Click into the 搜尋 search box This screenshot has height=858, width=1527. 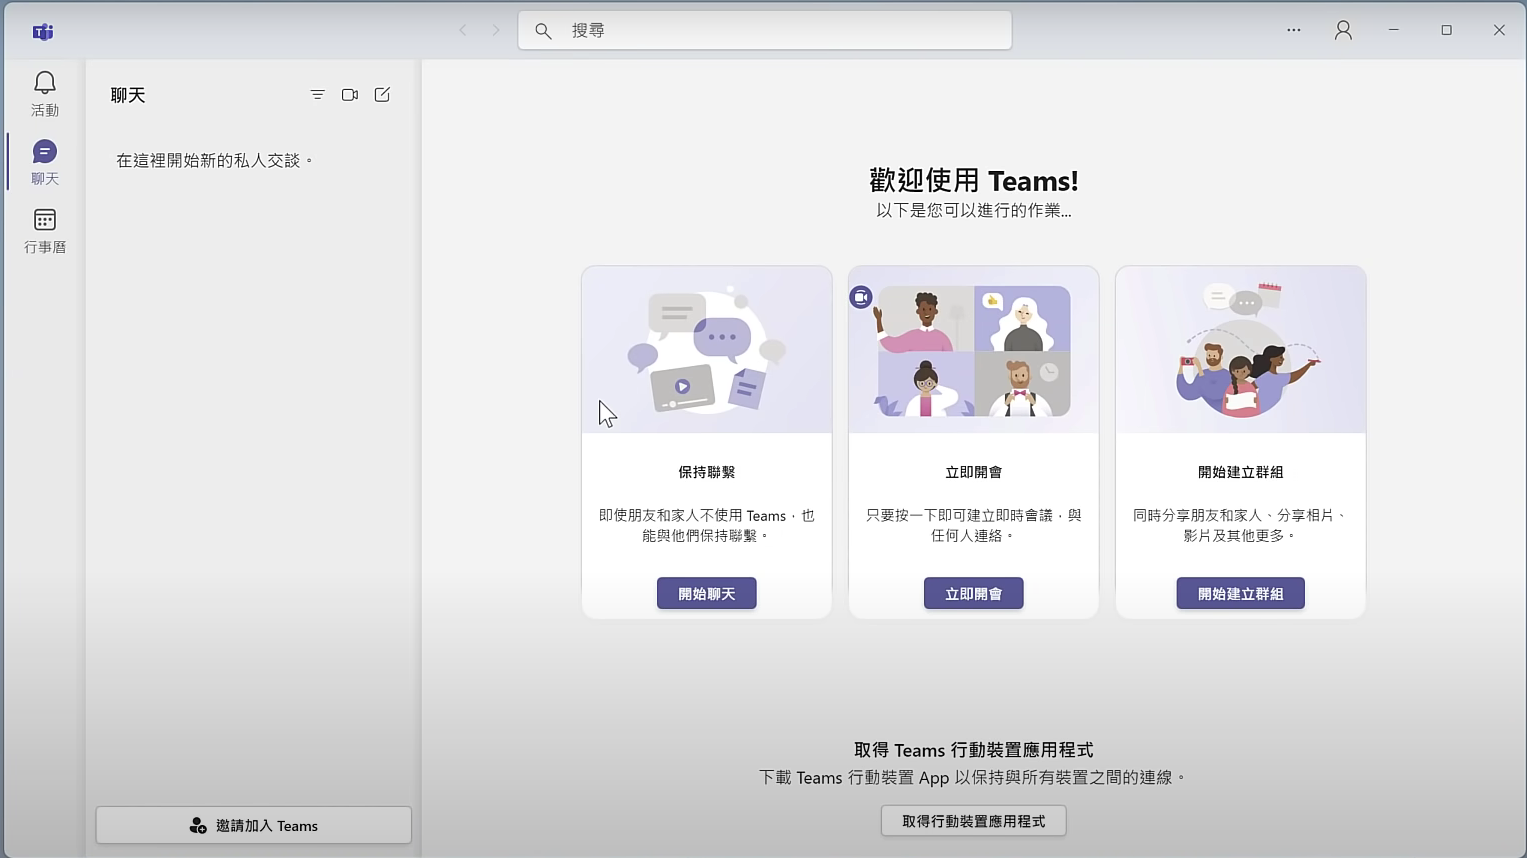(765, 31)
